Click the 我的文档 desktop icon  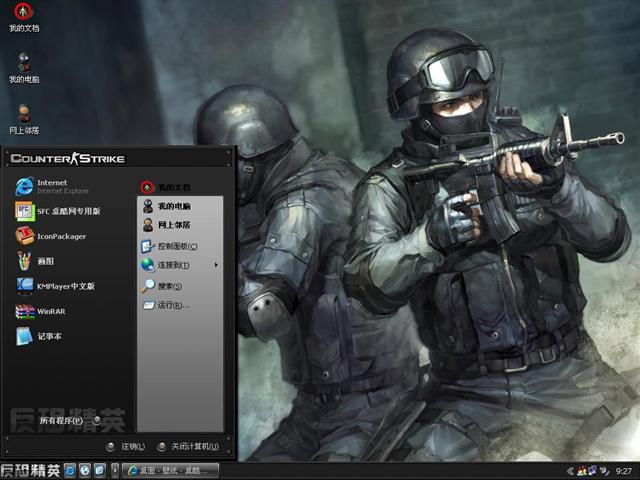pos(24,16)
